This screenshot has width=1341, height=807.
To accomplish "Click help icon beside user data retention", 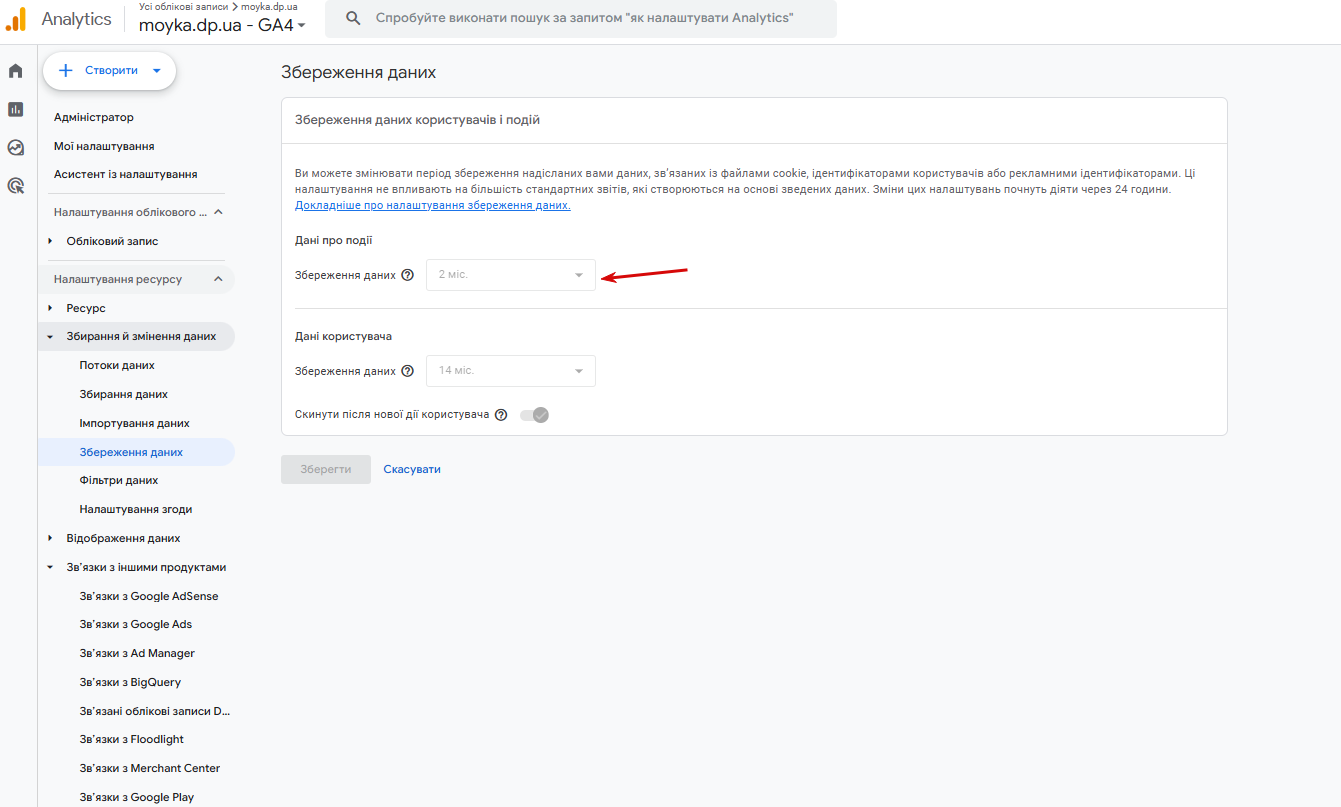I will click(407, 371).
